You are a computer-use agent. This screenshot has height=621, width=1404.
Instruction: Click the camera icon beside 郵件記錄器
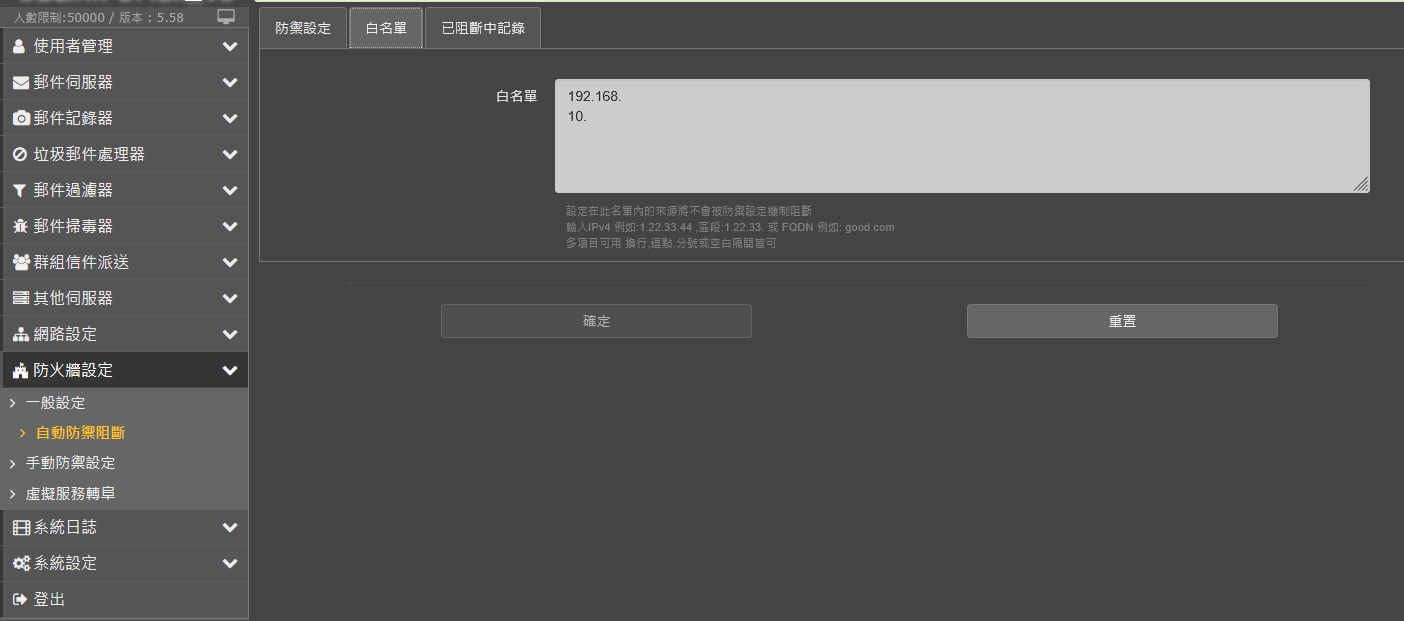[20, 118]
